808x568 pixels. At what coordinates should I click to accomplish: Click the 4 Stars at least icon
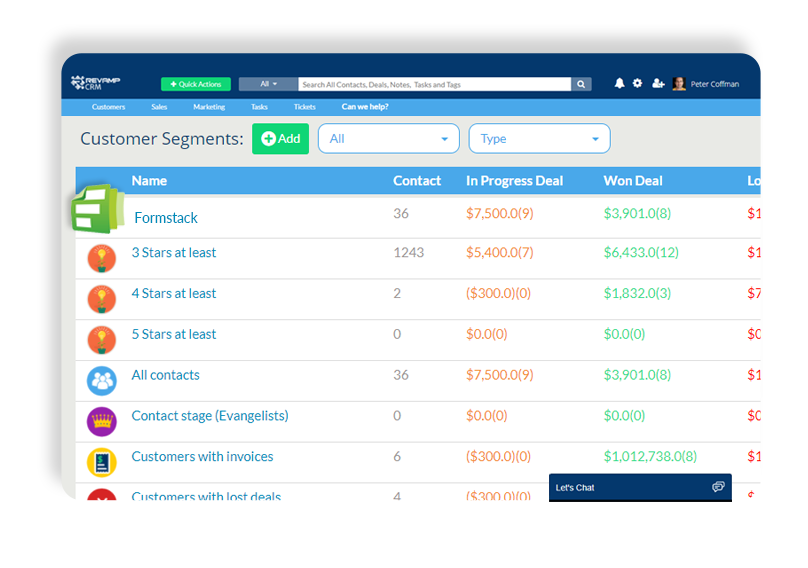coord(102,299)
